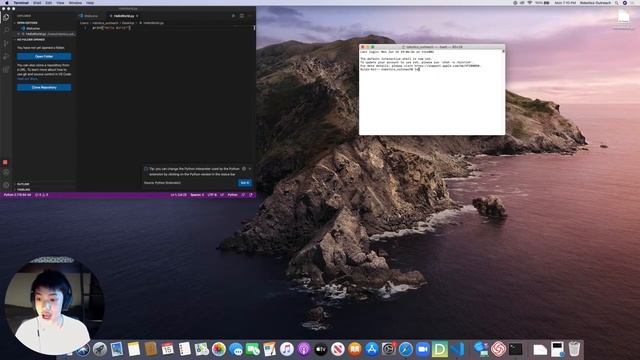640x360 pixels.
Task: Open the Extensions view
Action: pyautogui.click(x=6, y=69)
